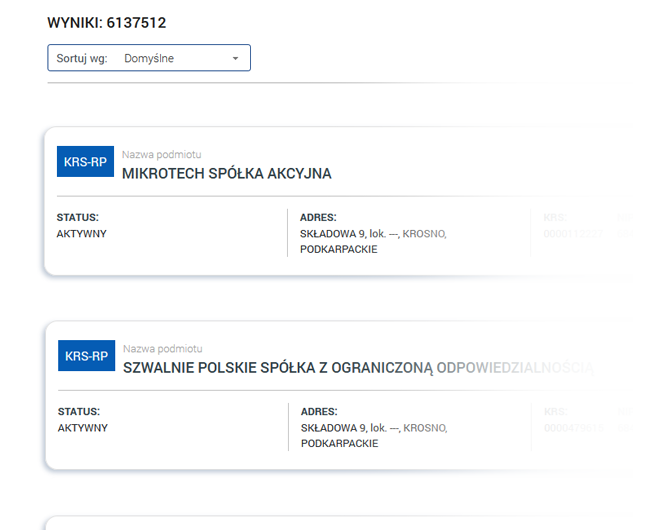Click the ADRES label in SZWALNIE card
Viewport: 664px width, 530px height.
click(x=319, y=411)
